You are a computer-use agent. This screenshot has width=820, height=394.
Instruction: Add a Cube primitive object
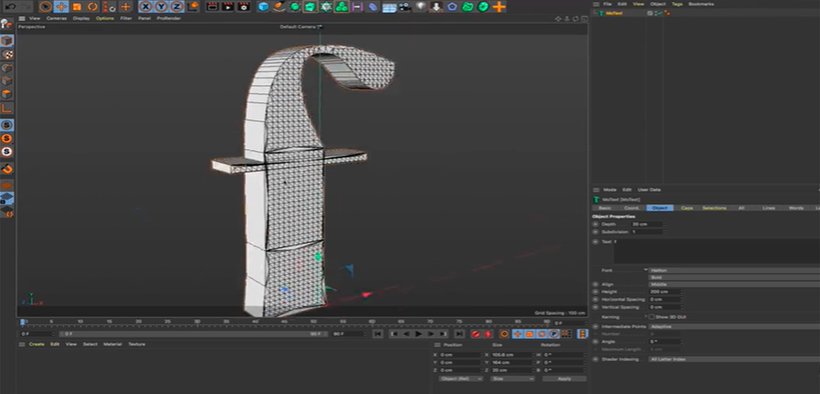coord(264,7)
